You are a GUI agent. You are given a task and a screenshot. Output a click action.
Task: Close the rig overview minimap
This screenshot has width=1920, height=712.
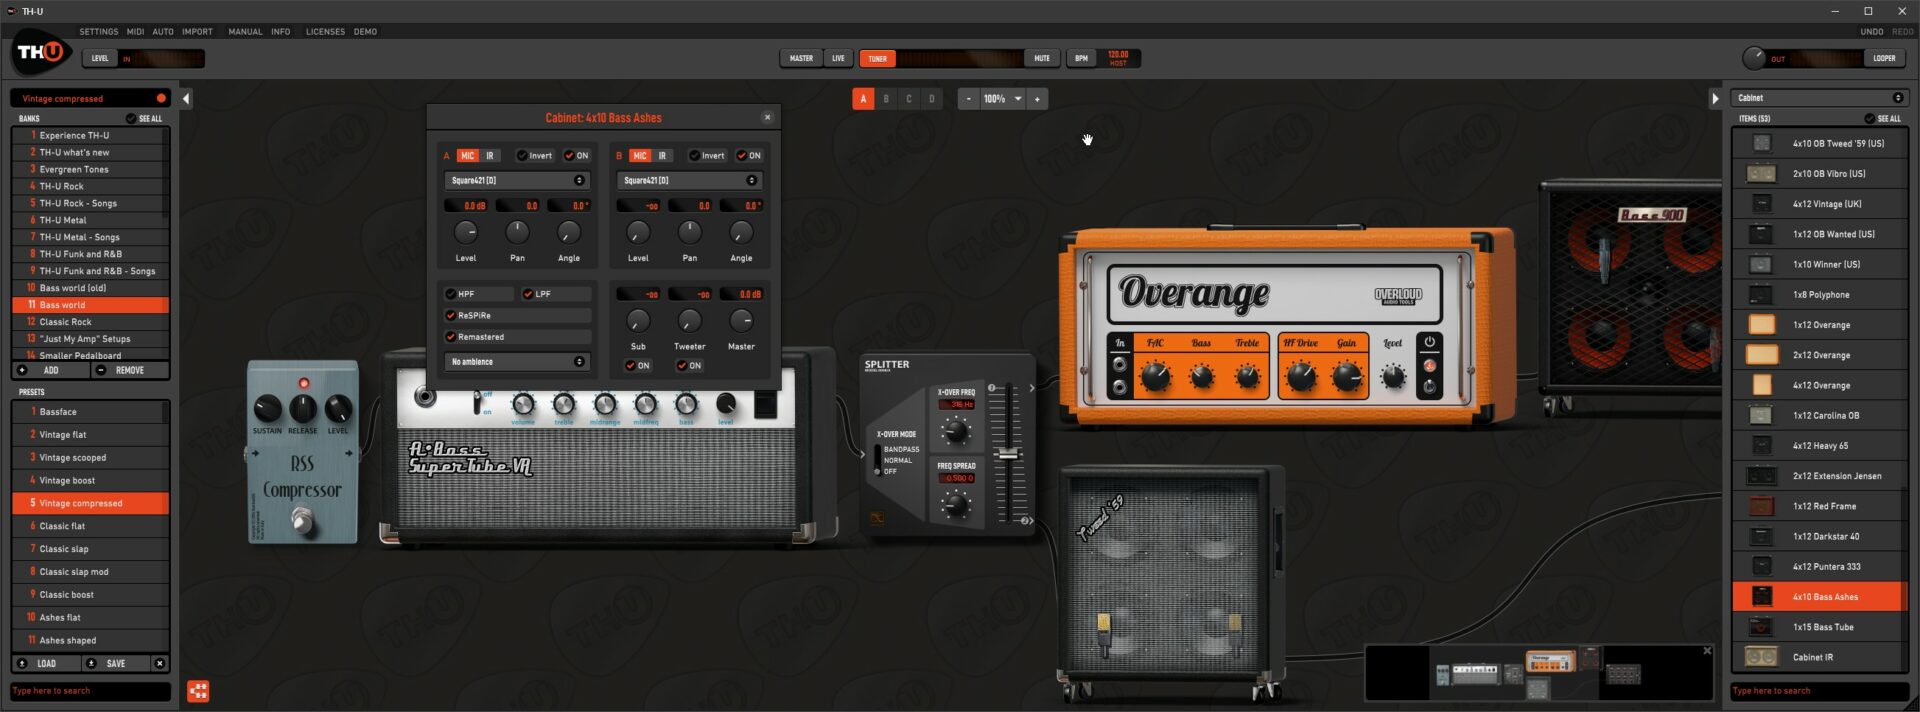coord(1707,651)
